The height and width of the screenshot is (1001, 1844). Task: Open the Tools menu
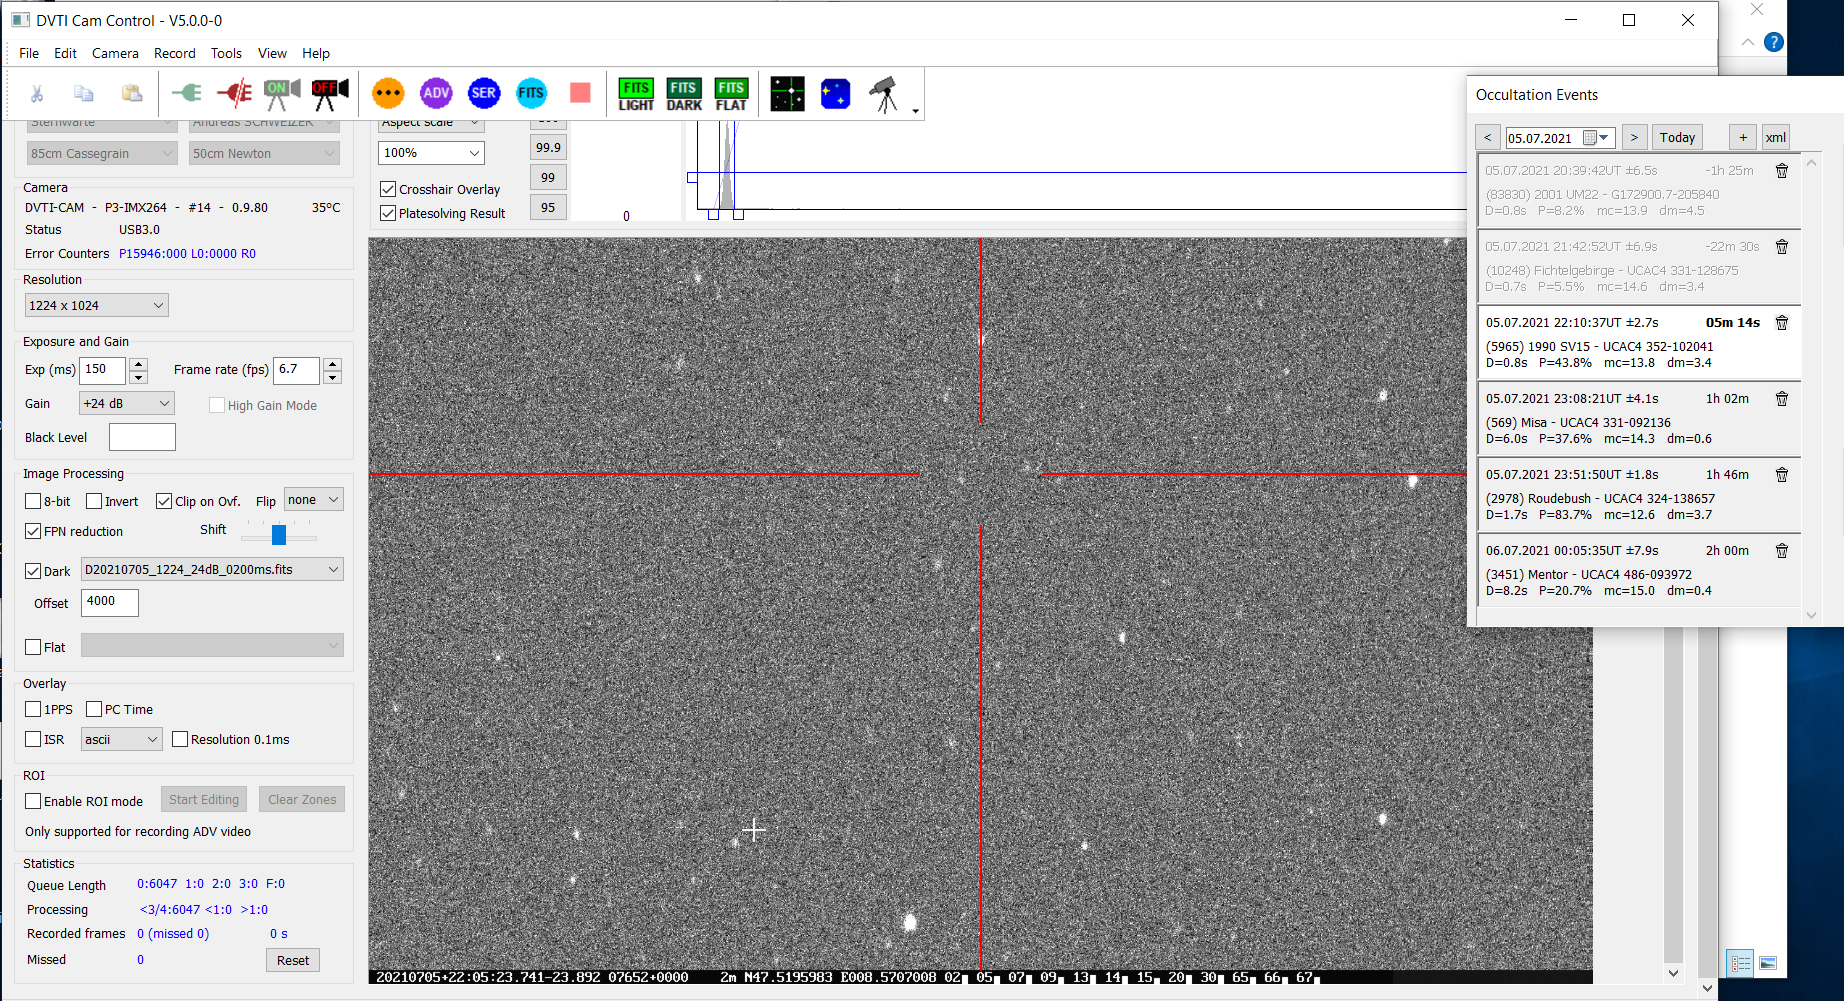[x=226, y=53]
